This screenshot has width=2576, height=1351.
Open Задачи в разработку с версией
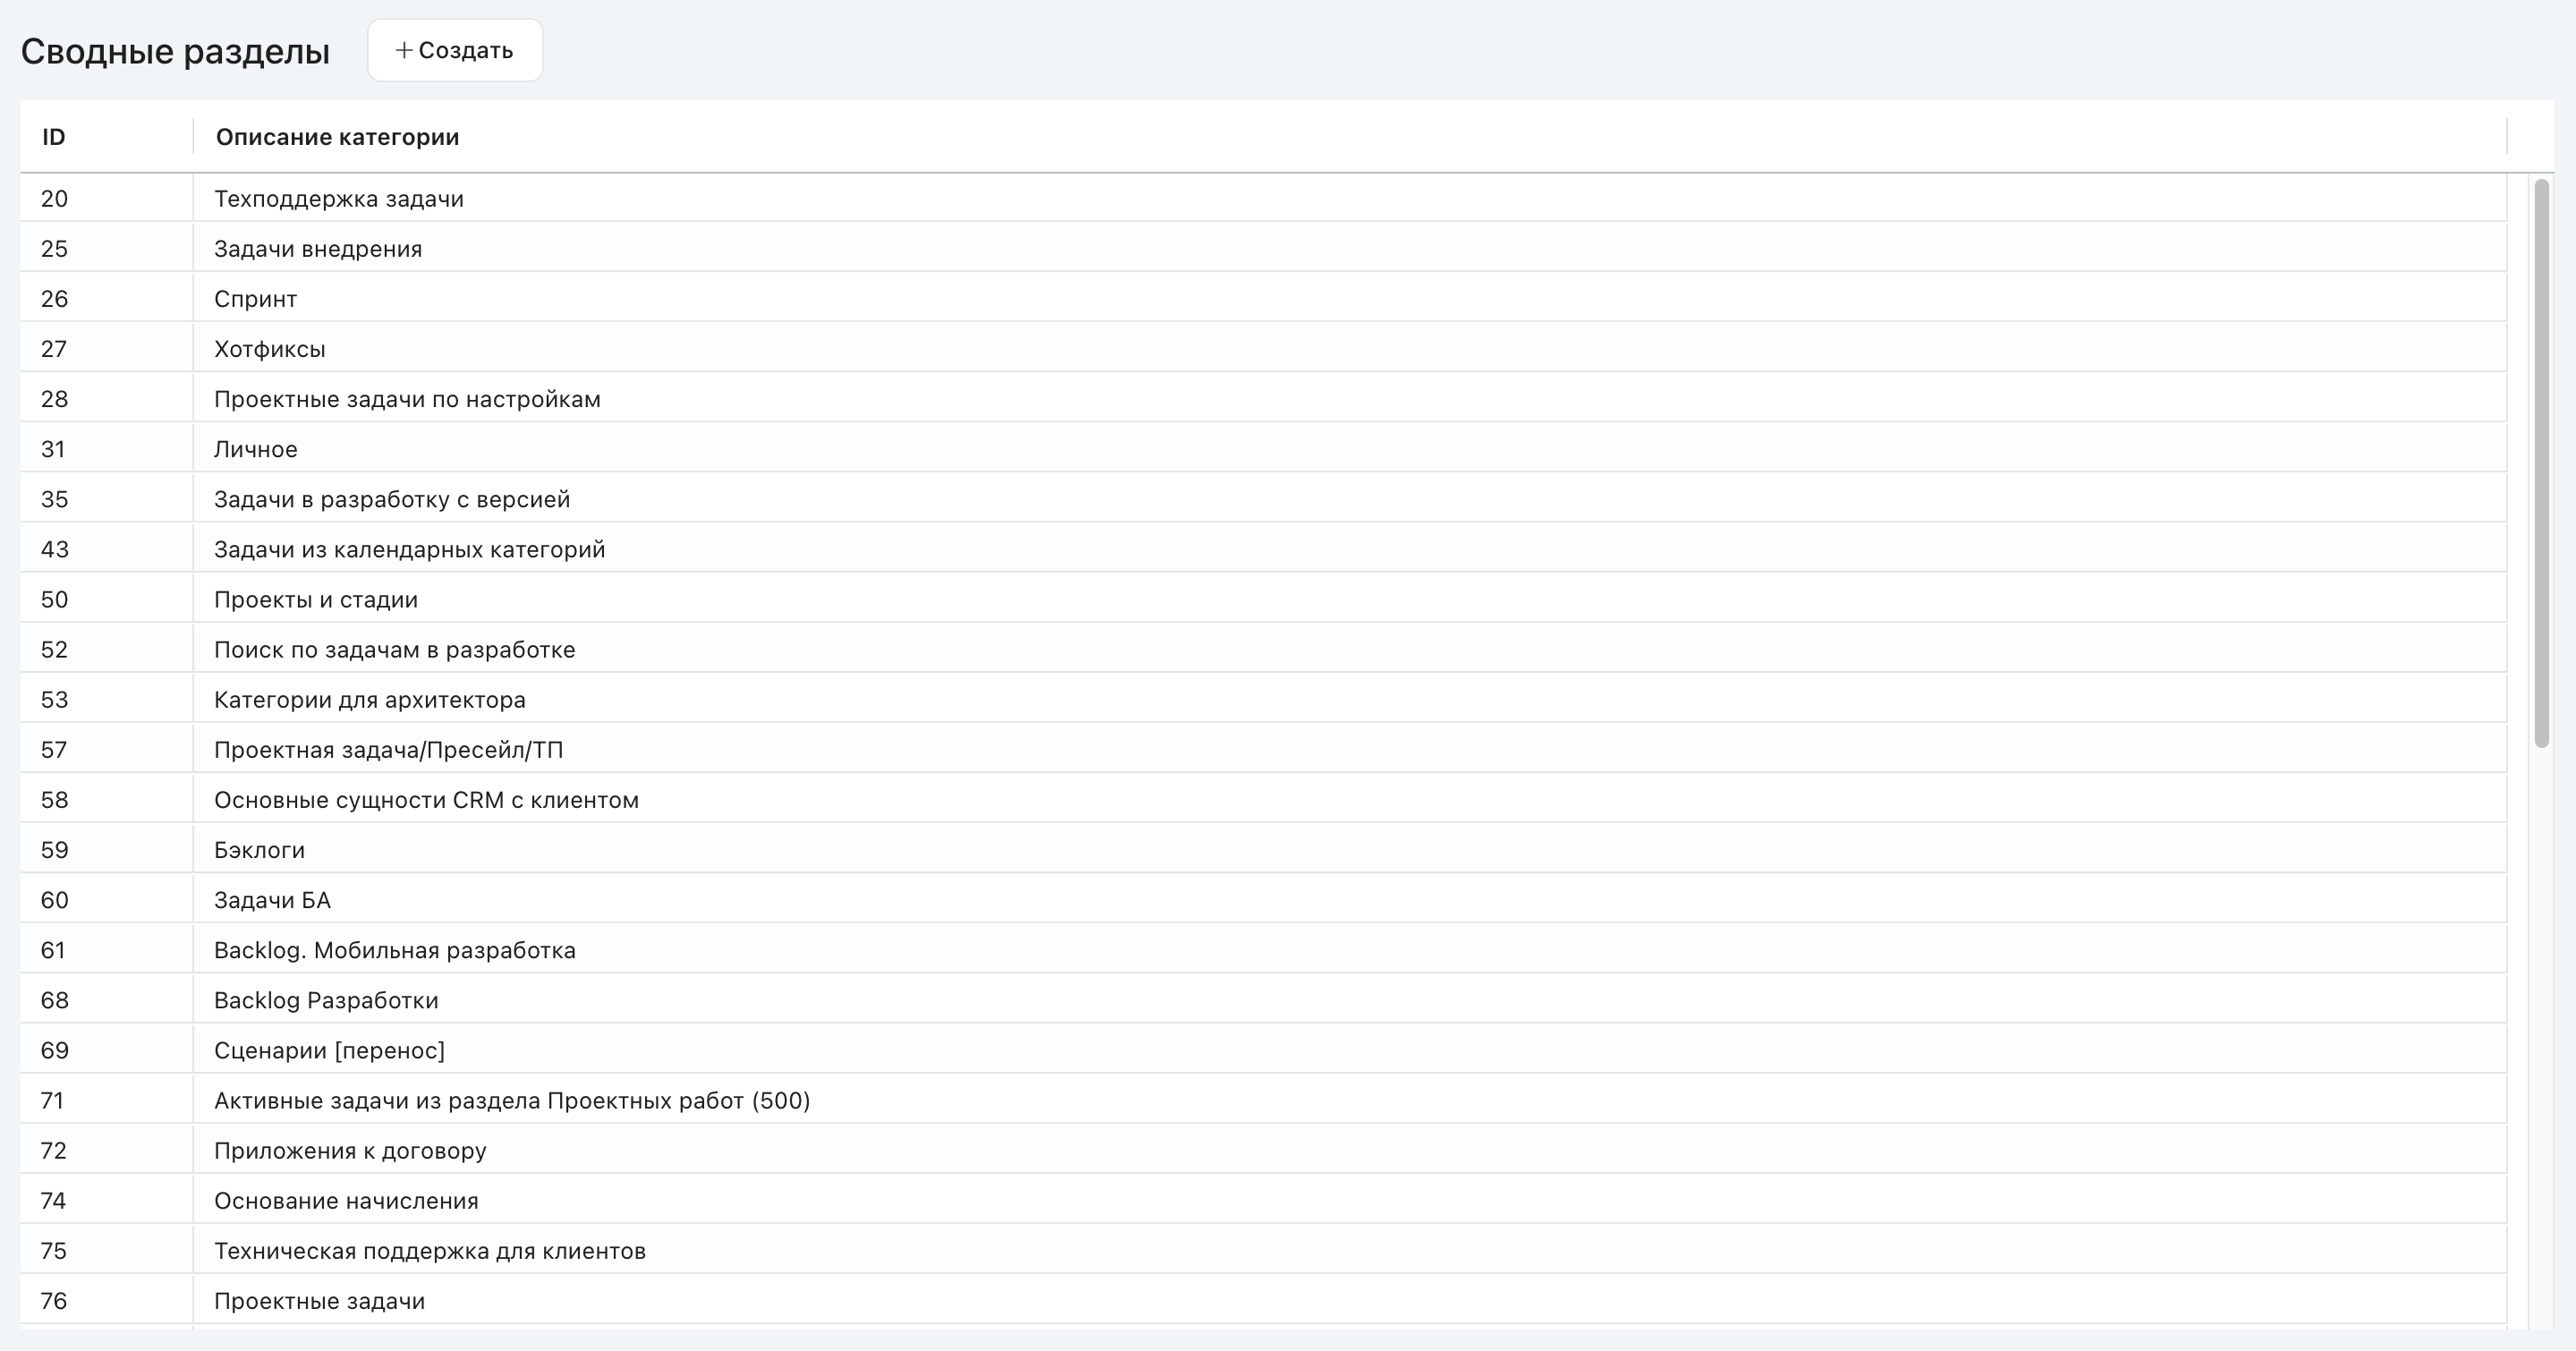pos(1263,498)
